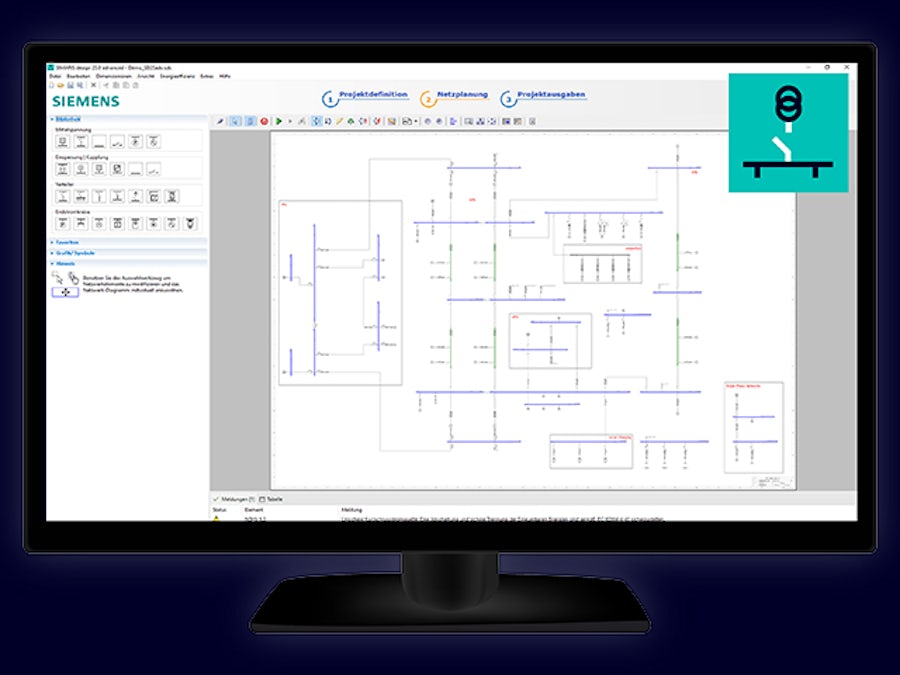Click the pencil drawing tool icon

coord(338,122)
